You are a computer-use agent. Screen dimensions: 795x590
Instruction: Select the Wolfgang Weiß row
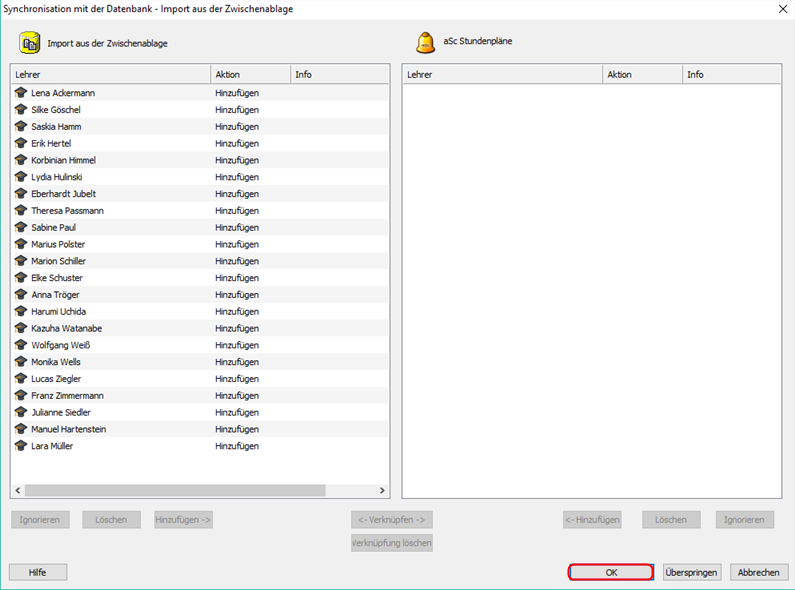[61, 345]
